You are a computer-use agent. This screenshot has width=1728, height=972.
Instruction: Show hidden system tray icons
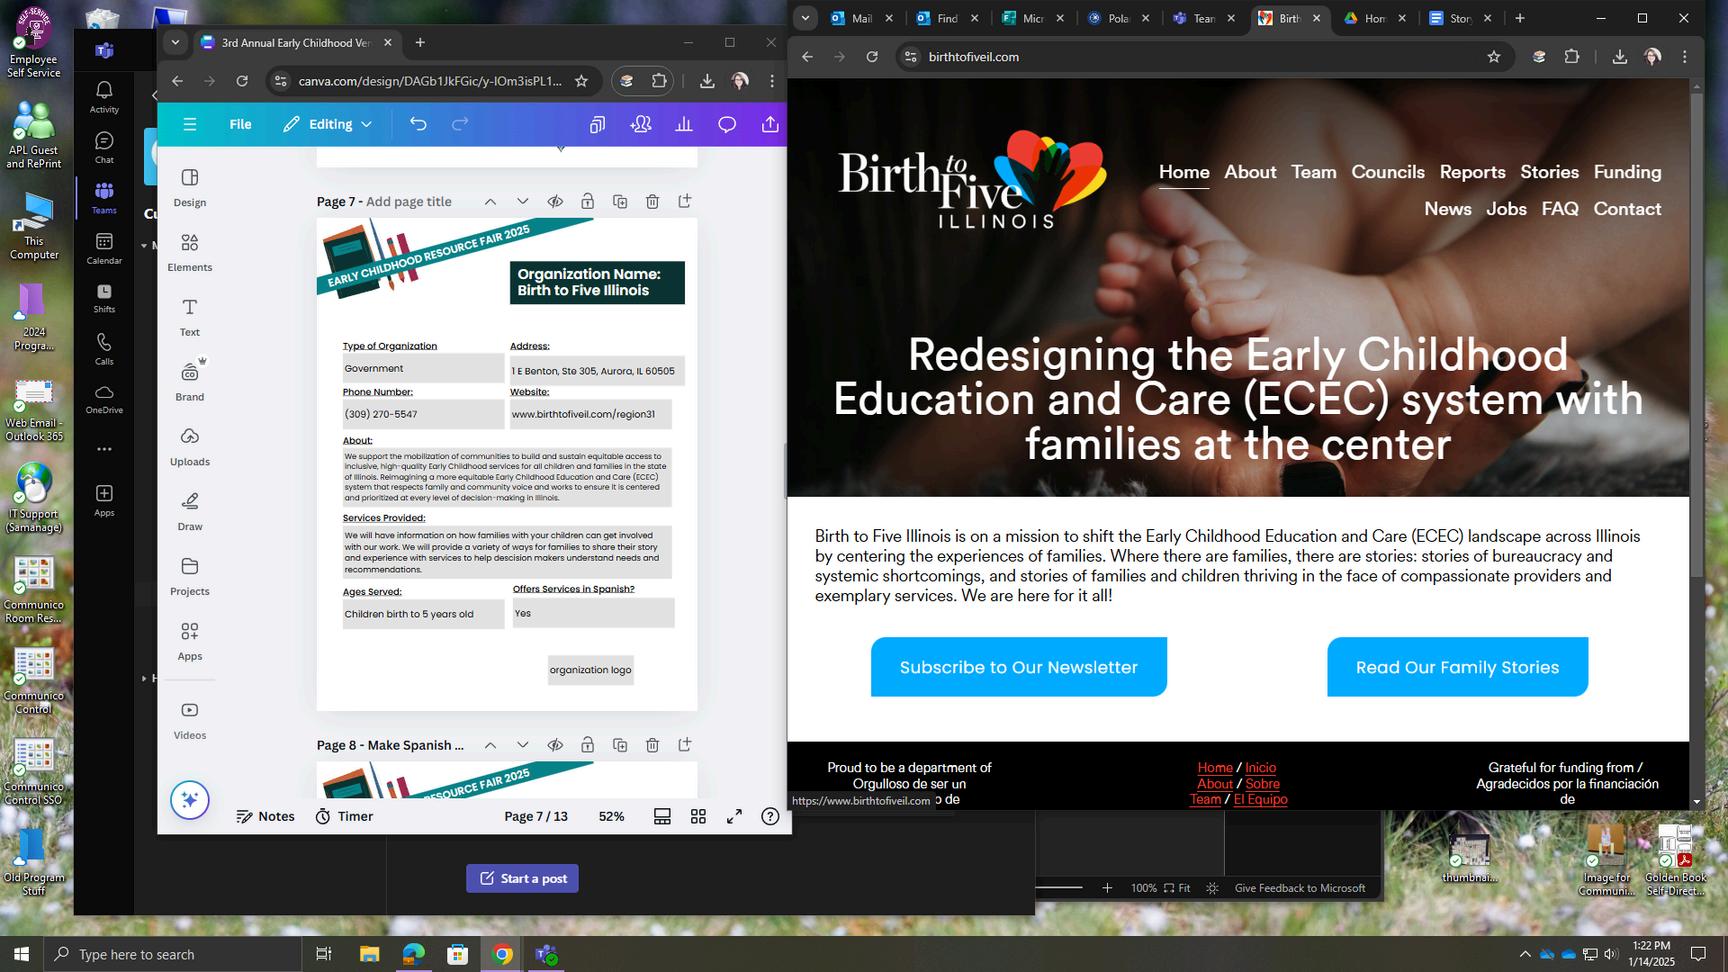[1525, 954]
